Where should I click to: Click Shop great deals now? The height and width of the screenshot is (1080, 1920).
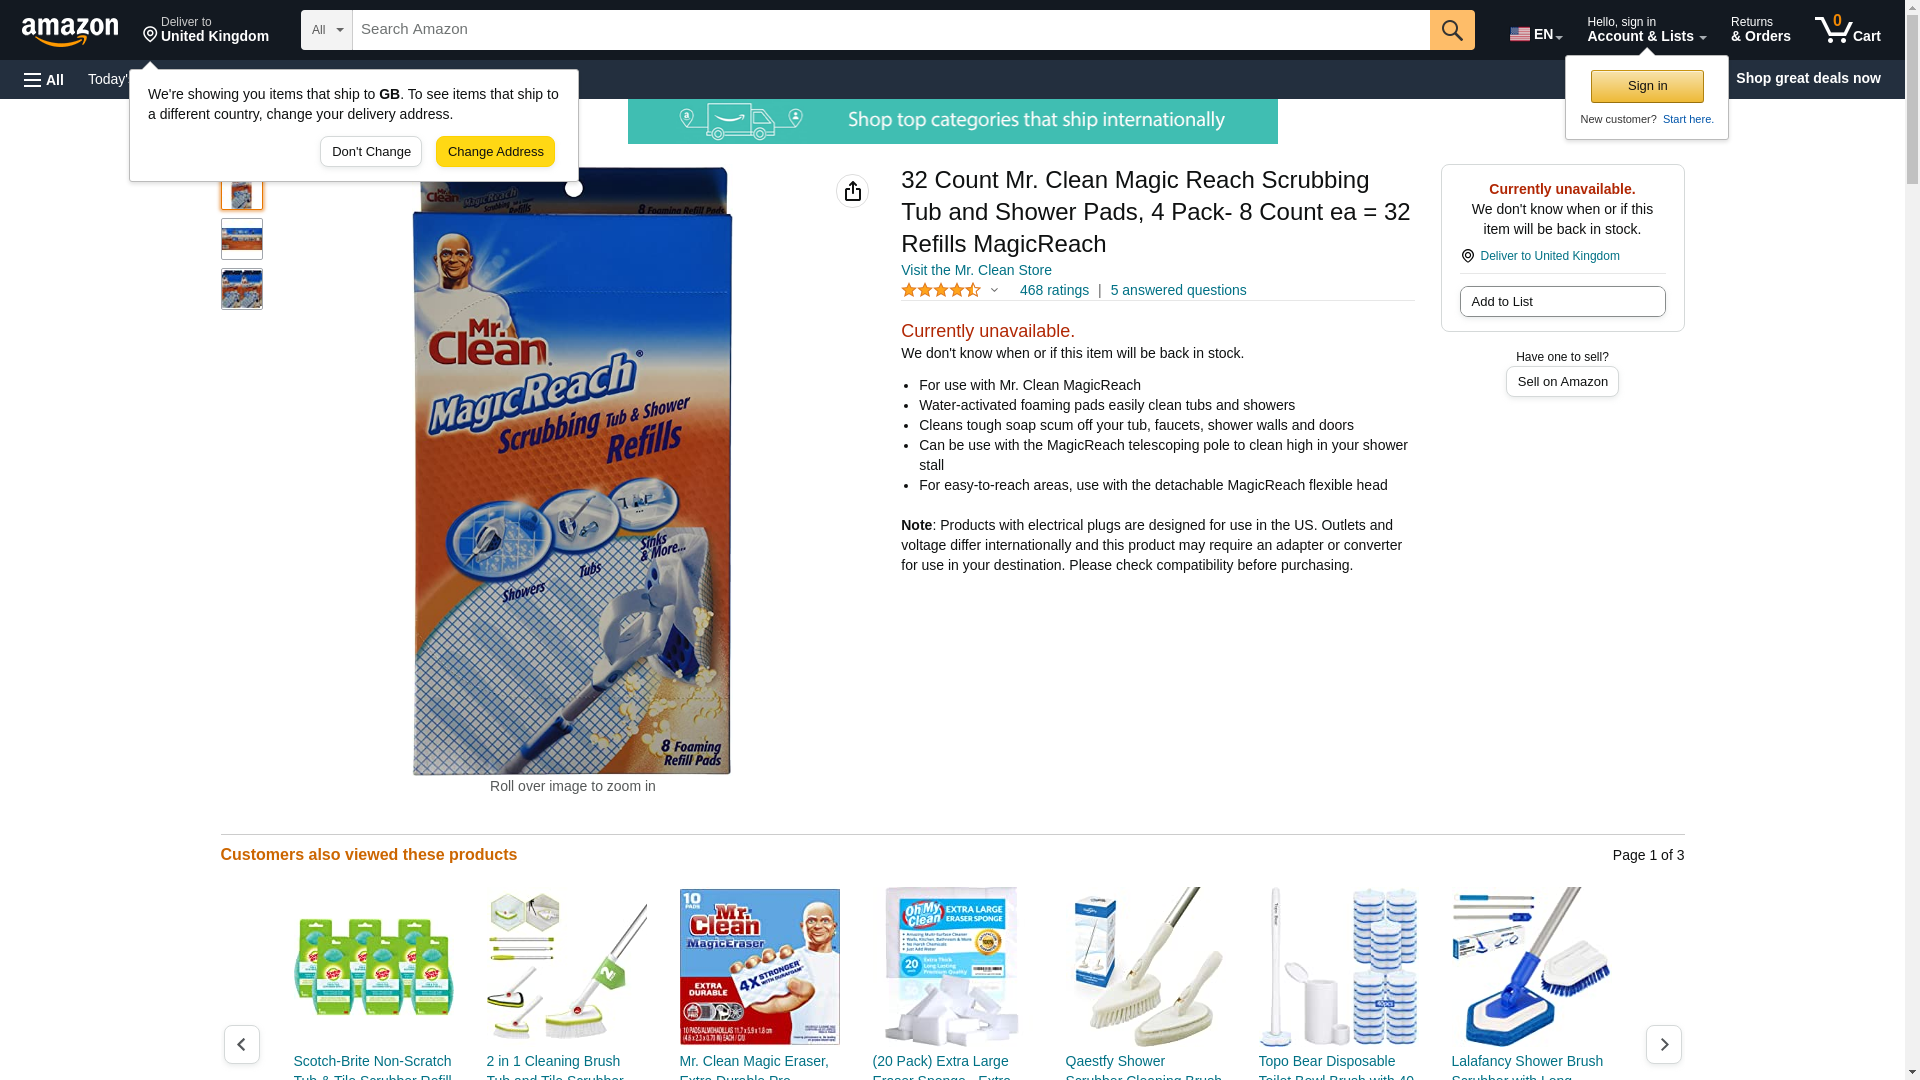(x=1808, y=78)
